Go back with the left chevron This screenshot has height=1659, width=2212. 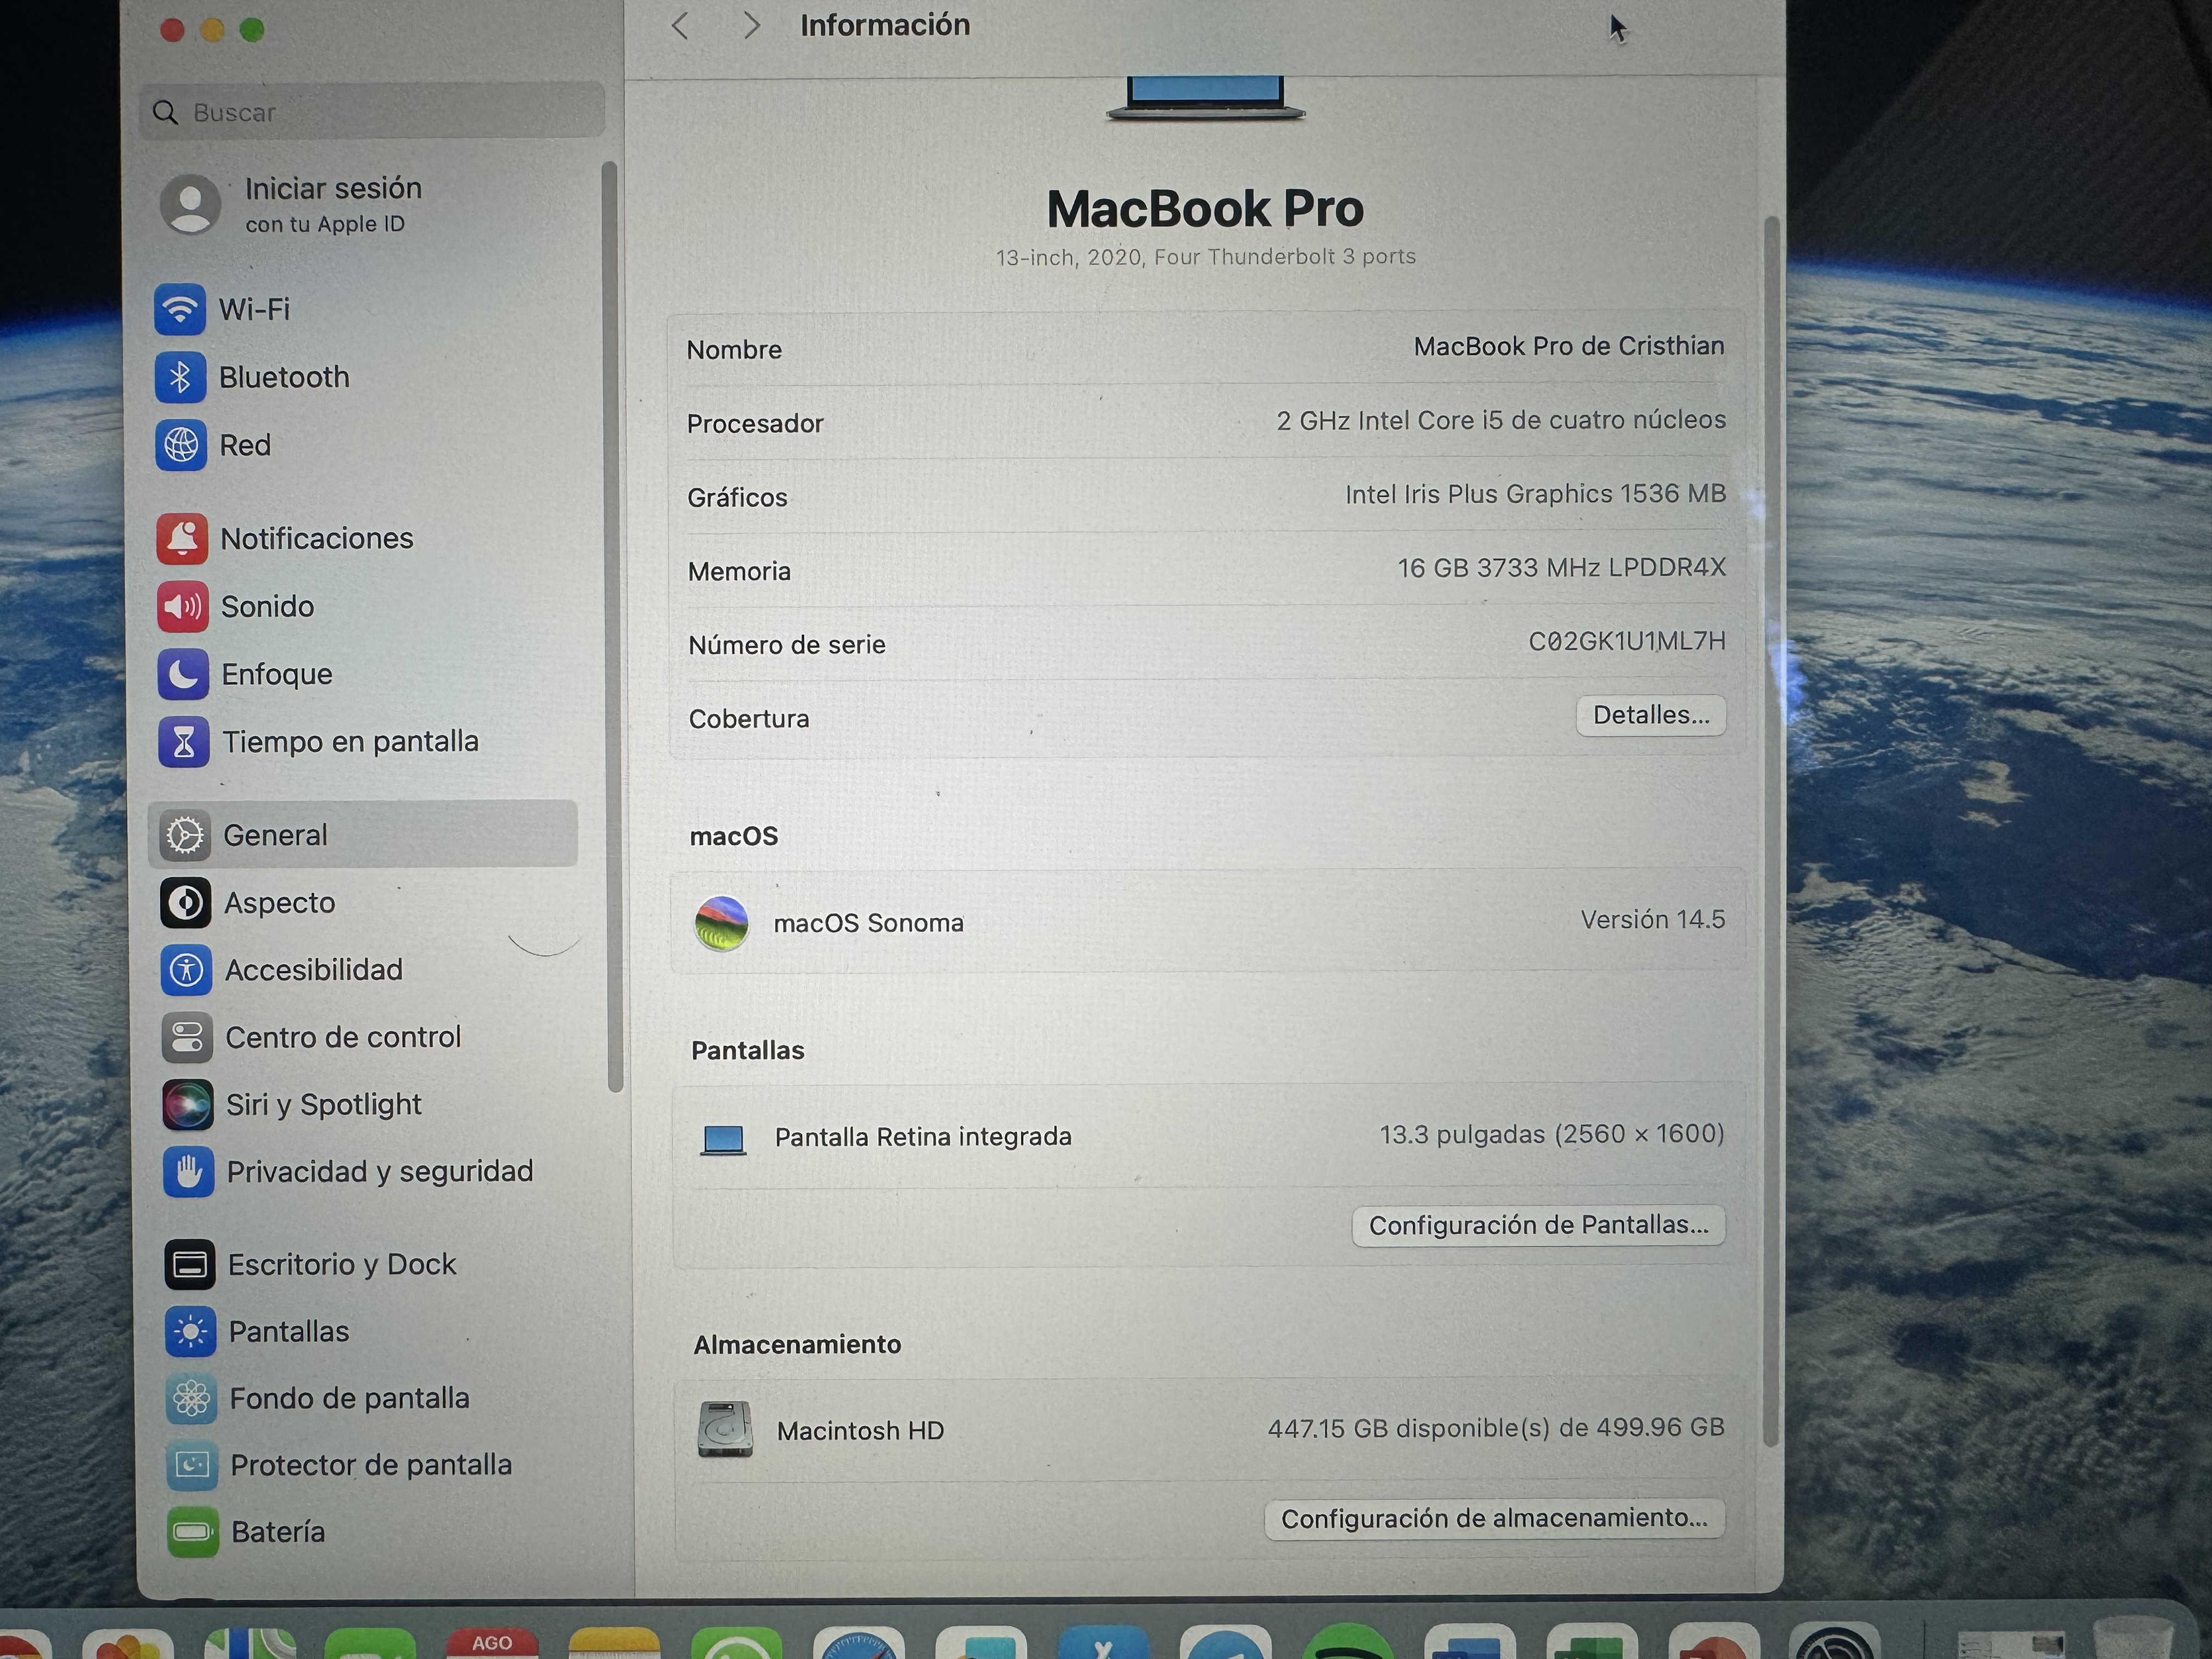click(680, 25)
